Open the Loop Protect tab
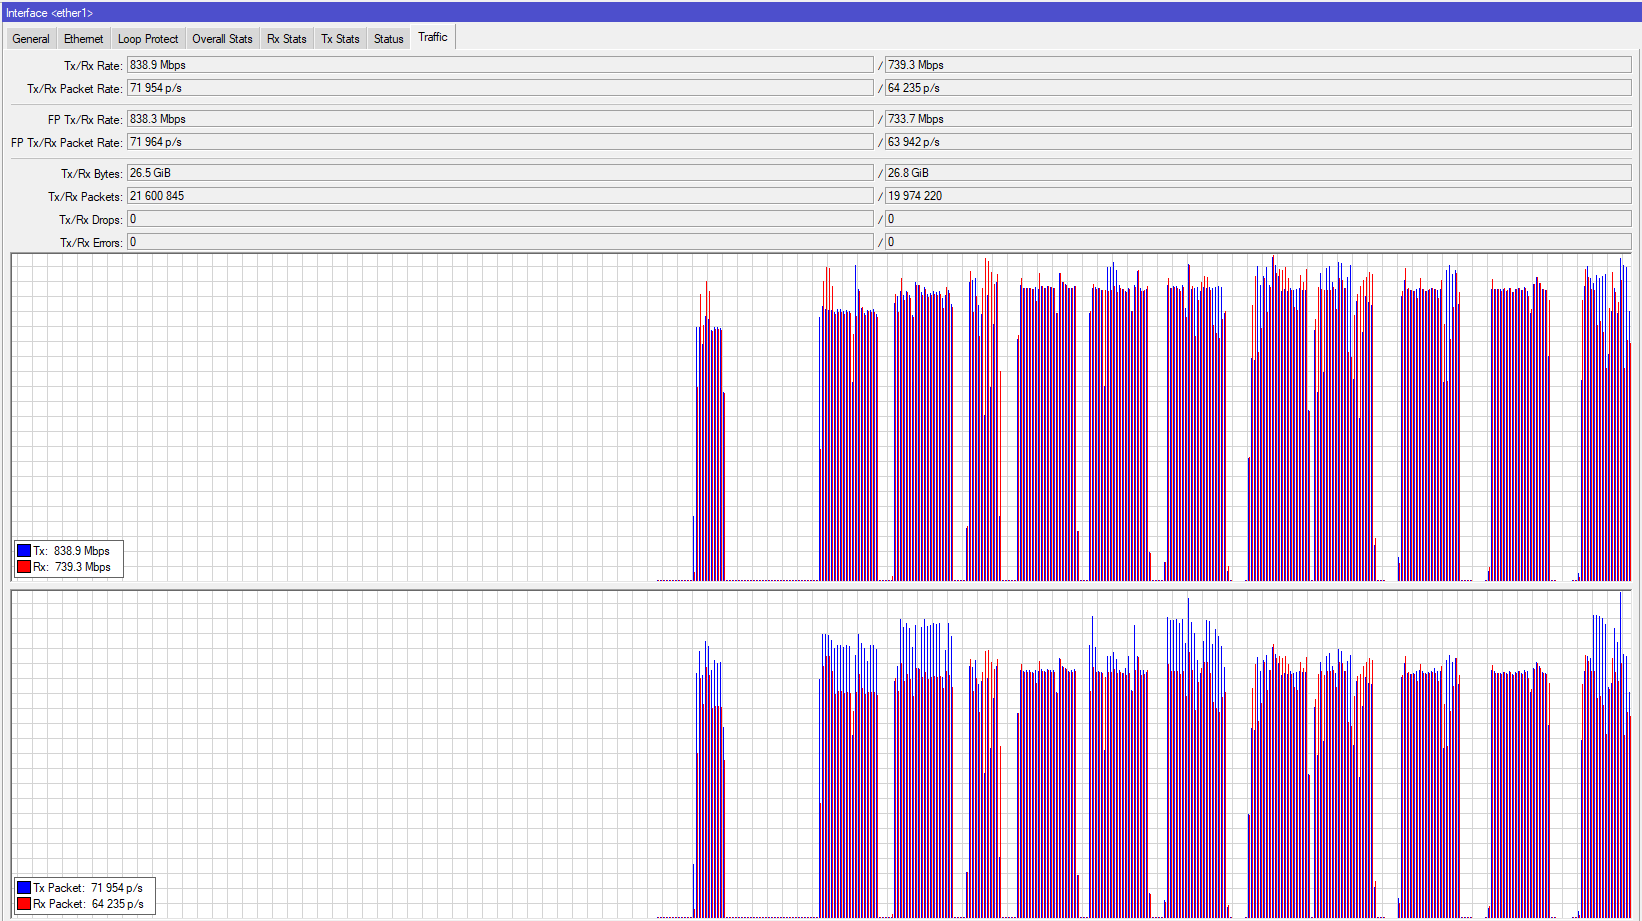This screenshot has width=1642, height=921. click(148, 39)
